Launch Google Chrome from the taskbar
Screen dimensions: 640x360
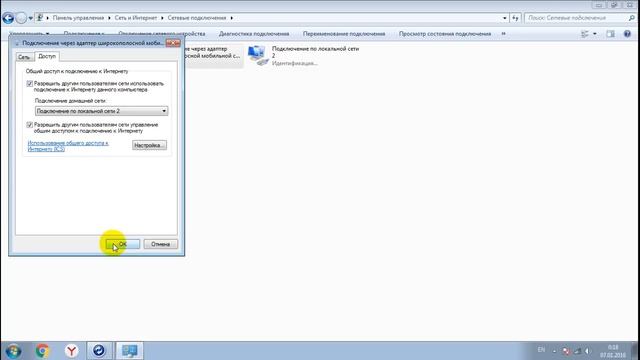pyautogui.click(x=42, y=351)
